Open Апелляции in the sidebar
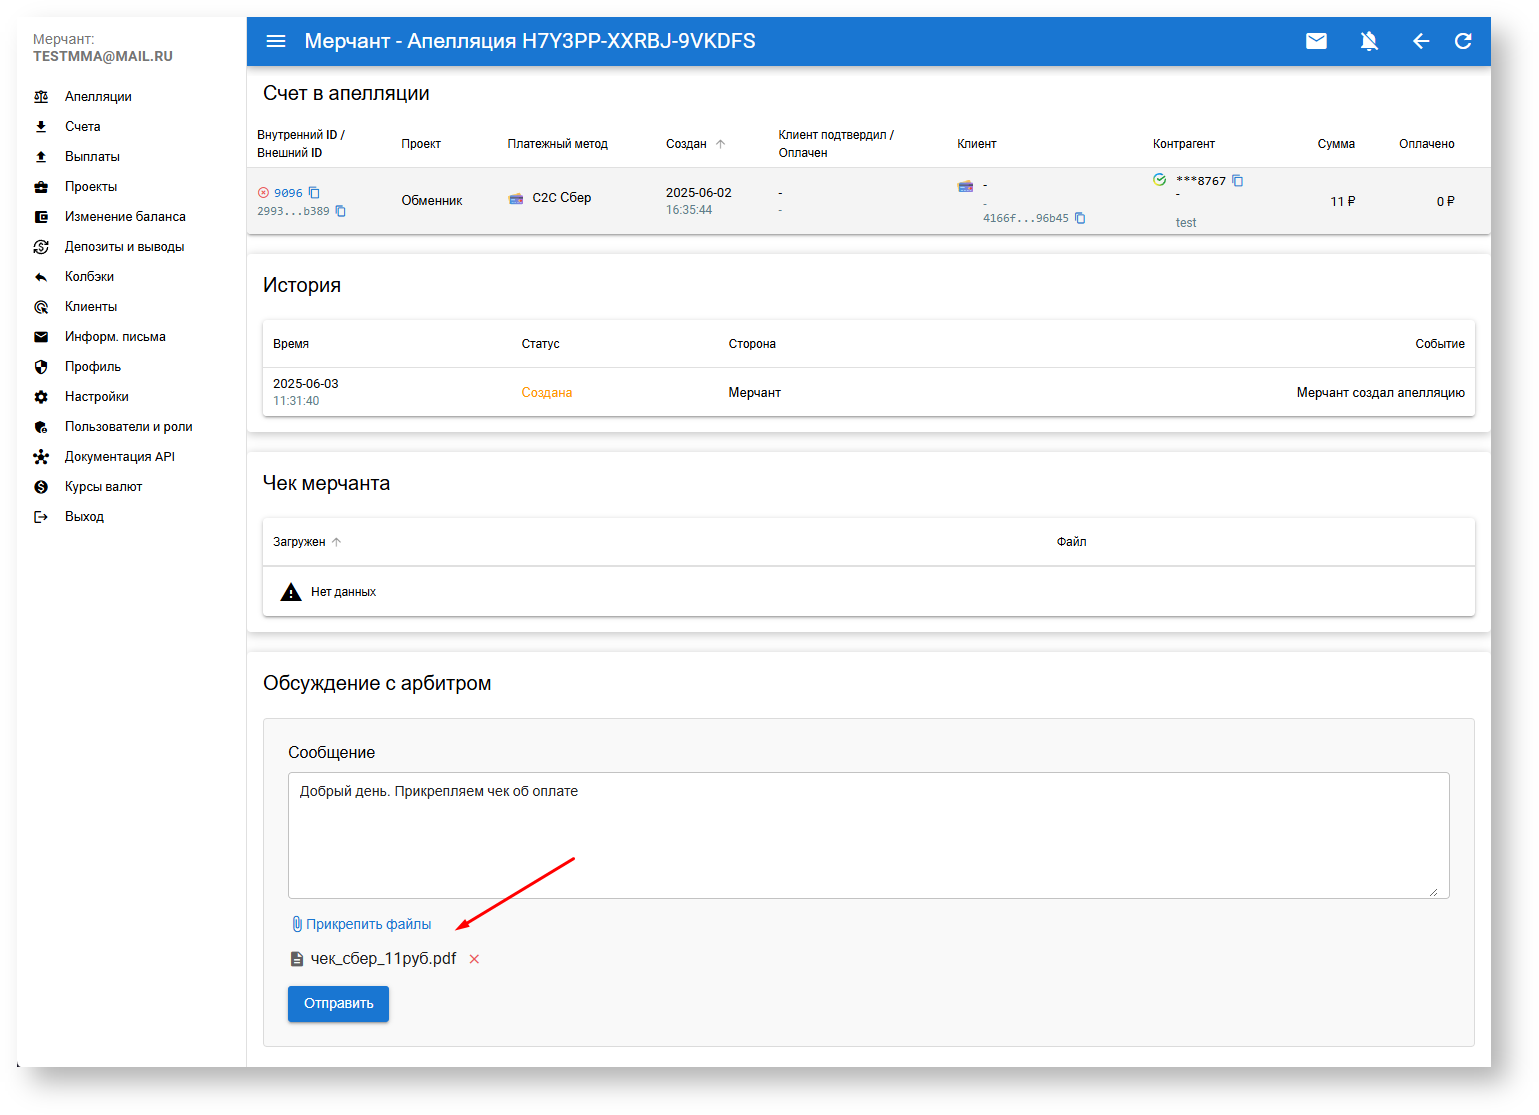 [98, 97]
